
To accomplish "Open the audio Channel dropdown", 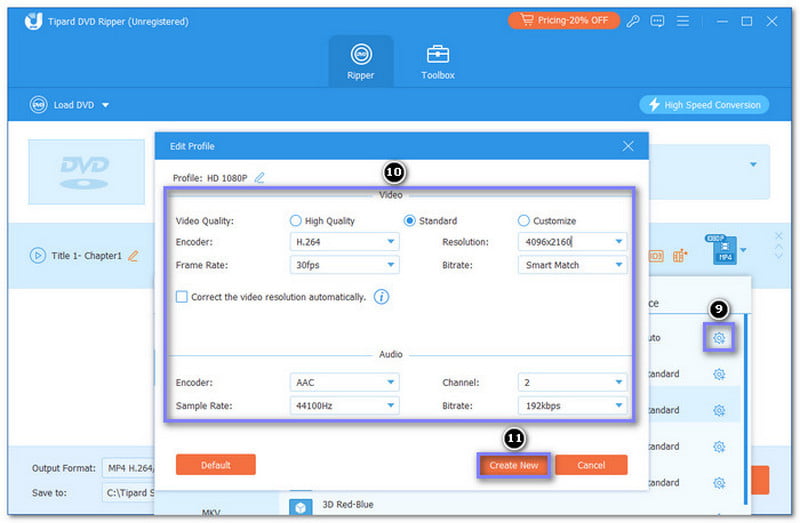I will 572,382.
